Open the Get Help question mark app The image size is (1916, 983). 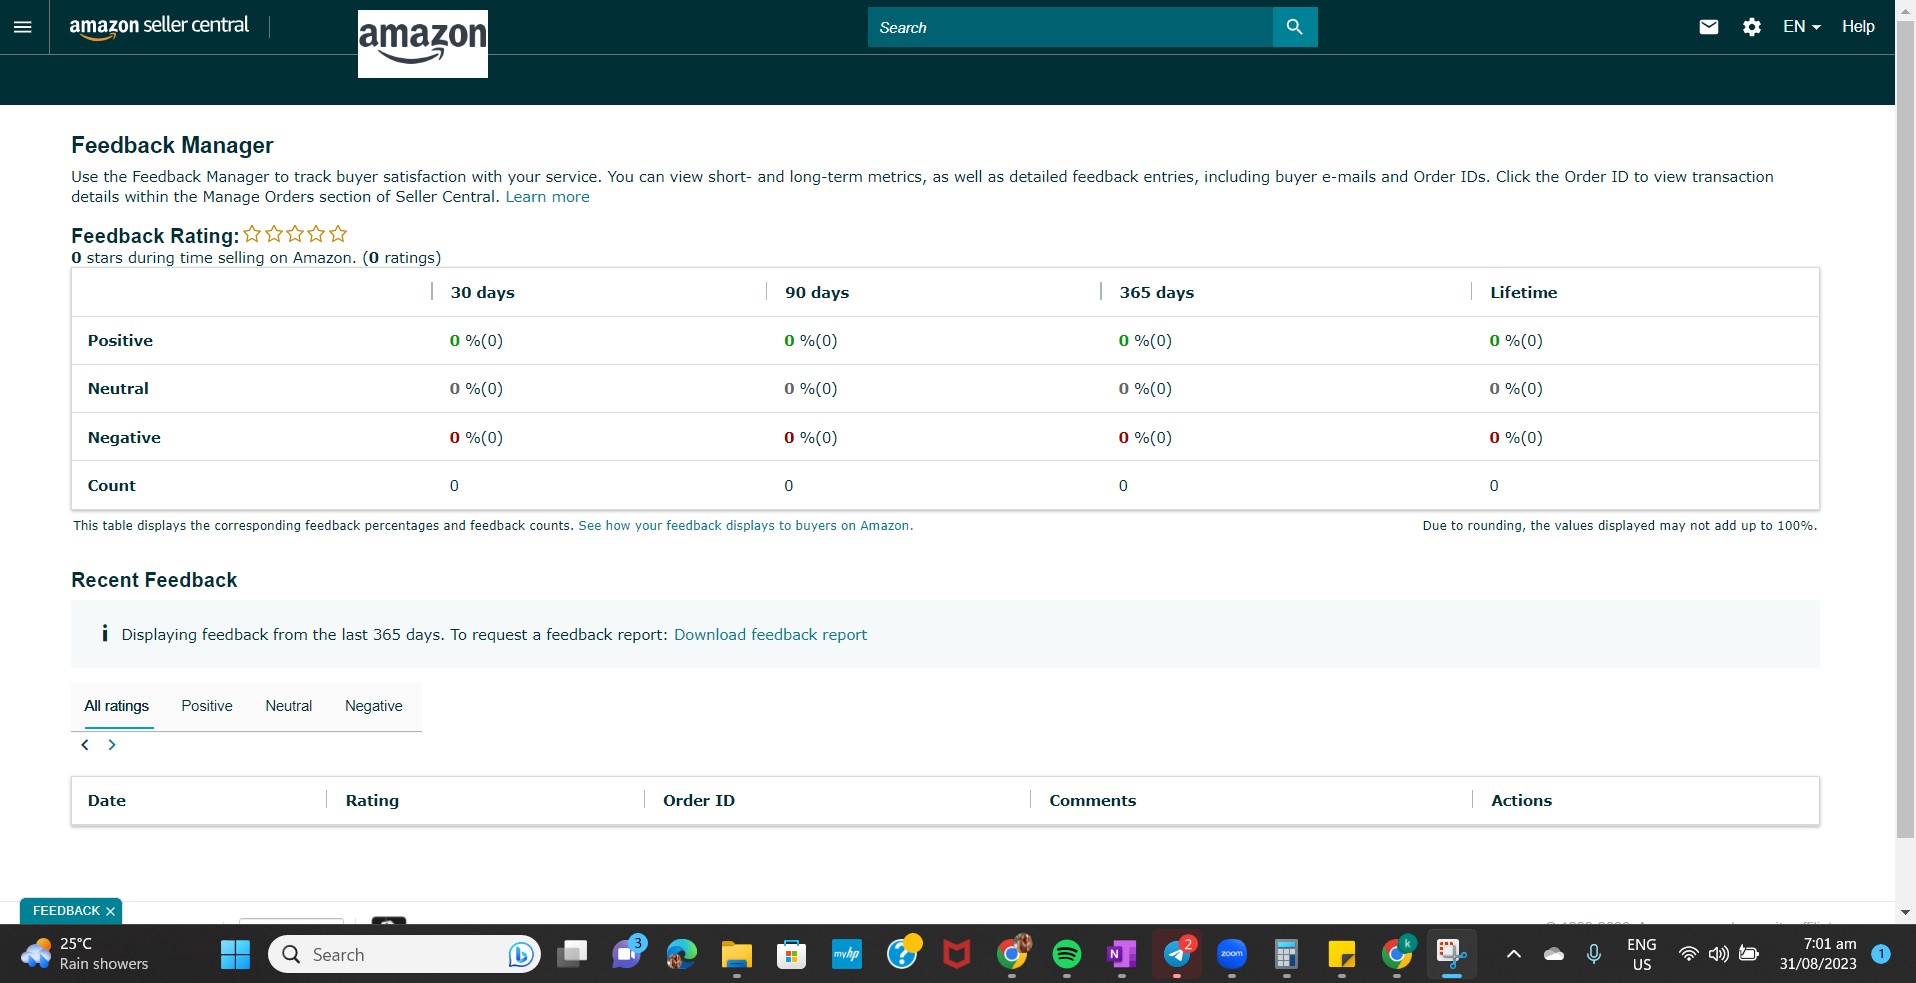point(903,953)
